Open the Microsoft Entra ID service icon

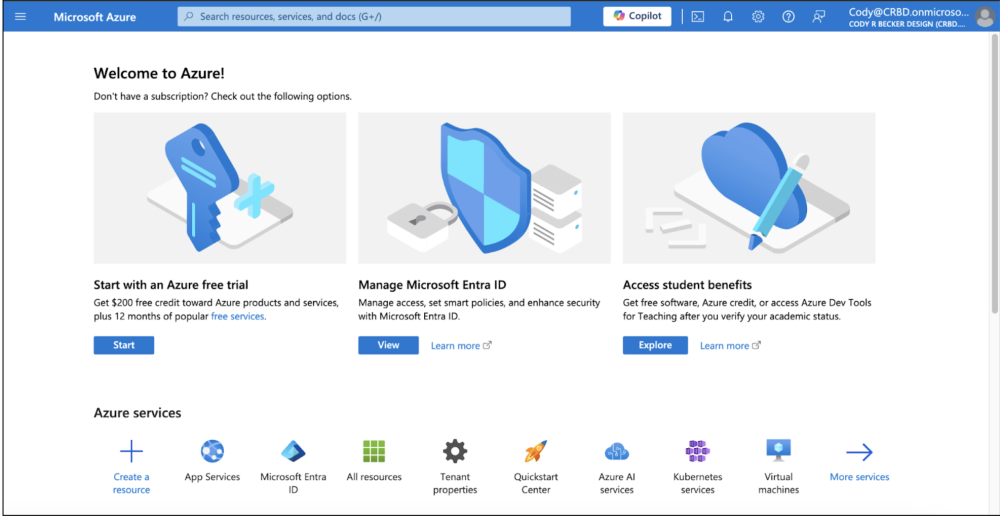point(293,452)
